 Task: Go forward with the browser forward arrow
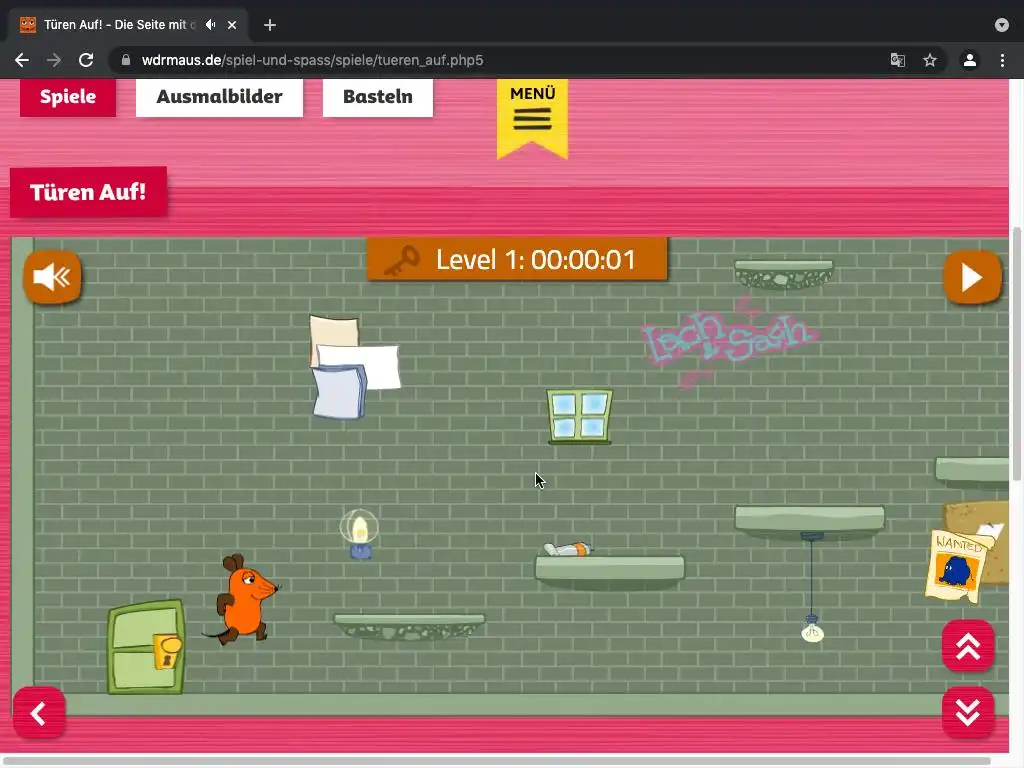point(54,60)
